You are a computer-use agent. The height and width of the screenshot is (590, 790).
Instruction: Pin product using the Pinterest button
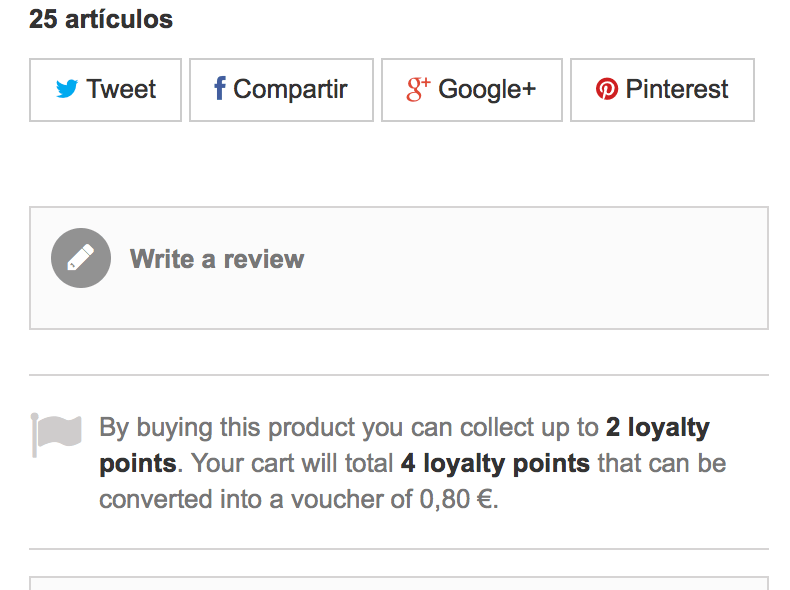click(x=662, y=90)
